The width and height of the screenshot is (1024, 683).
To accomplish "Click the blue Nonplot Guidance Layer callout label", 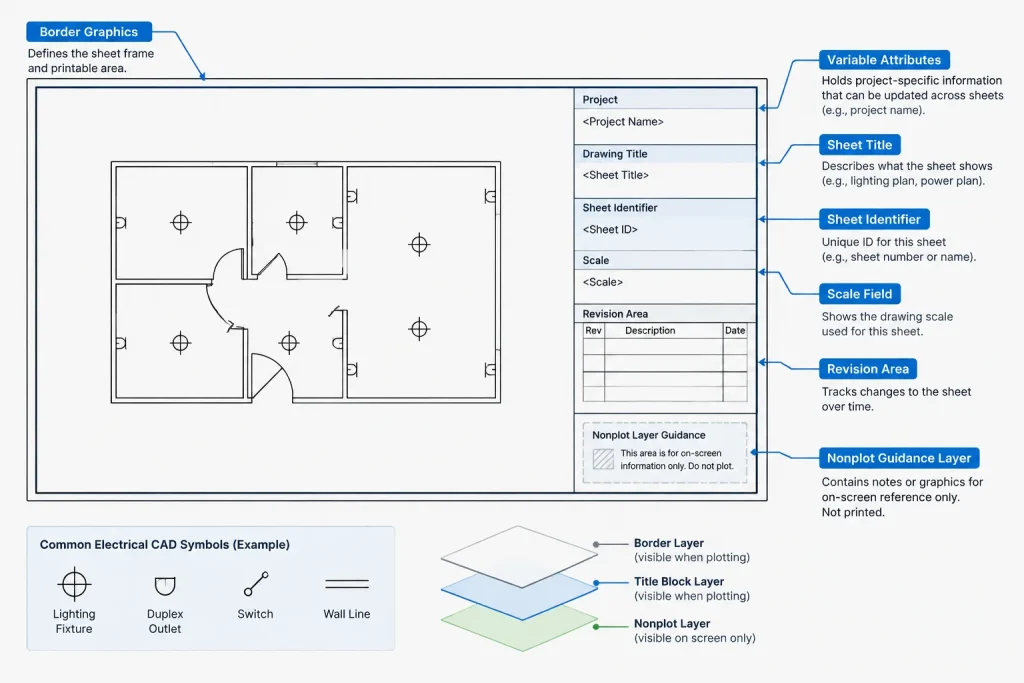I will 899,458.
